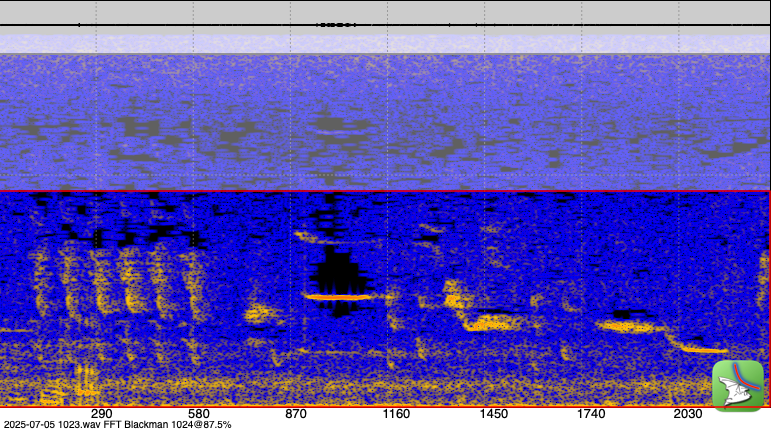Click the 580 time axis label
The height and width of the screenshot is (433, 771).
pos(198,414)
